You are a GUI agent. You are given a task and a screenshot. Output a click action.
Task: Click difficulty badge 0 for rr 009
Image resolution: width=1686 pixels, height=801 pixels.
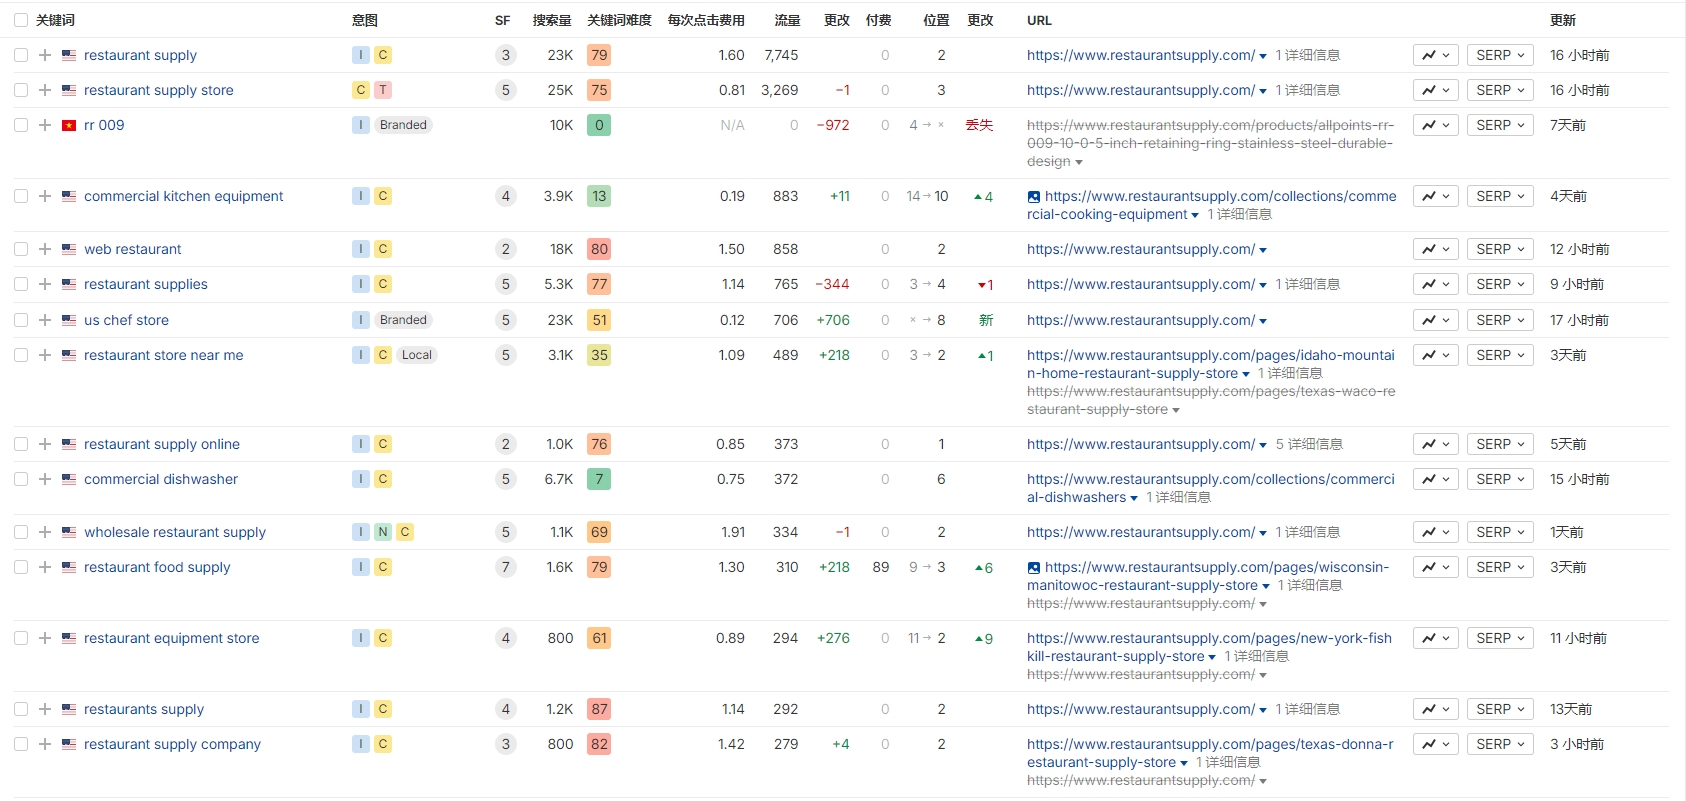(599, 125)
